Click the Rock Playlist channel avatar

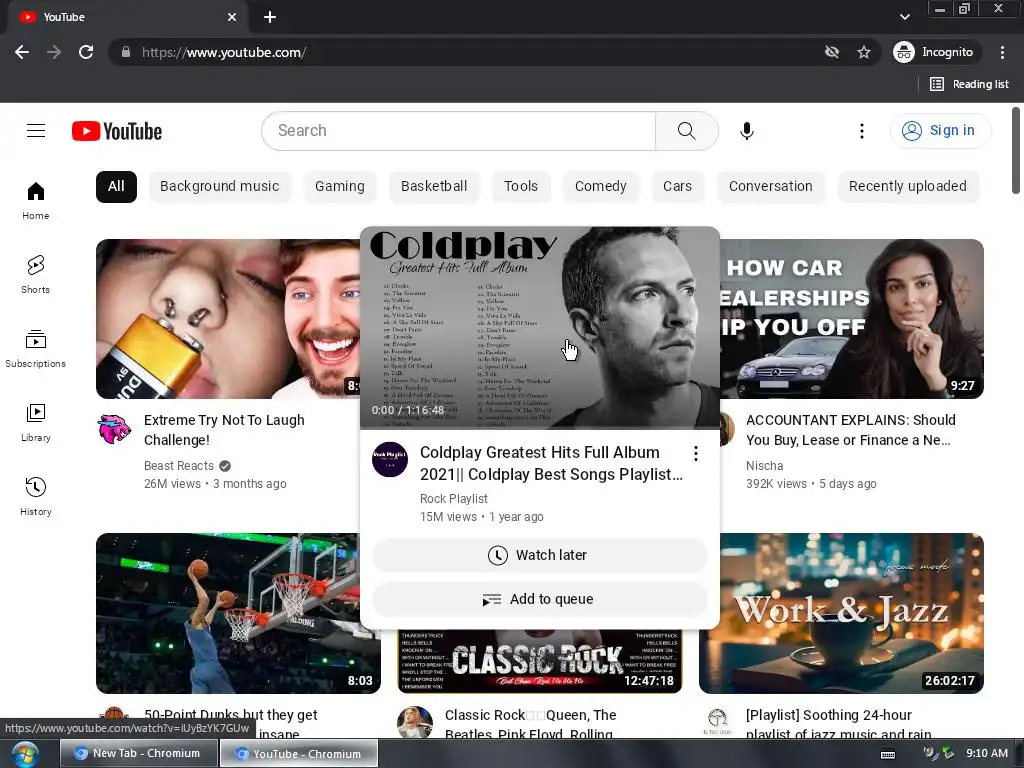click(390, 459)
